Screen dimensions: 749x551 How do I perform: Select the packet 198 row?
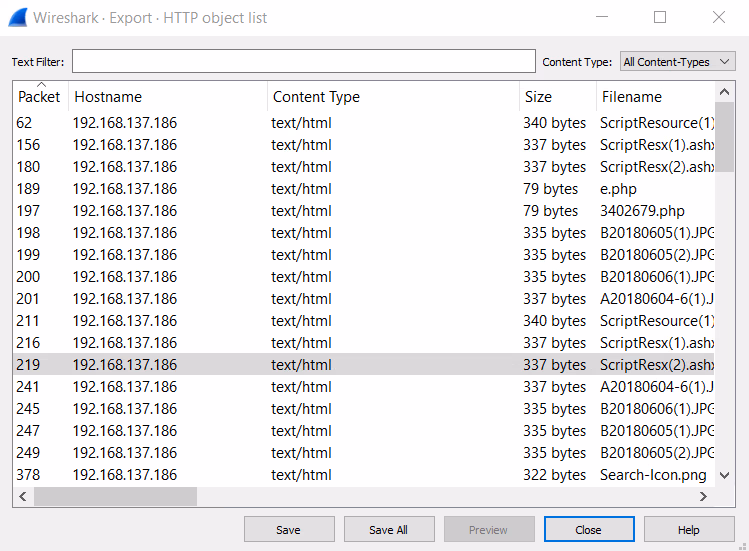pyautogui.click(x=364, y=233)
